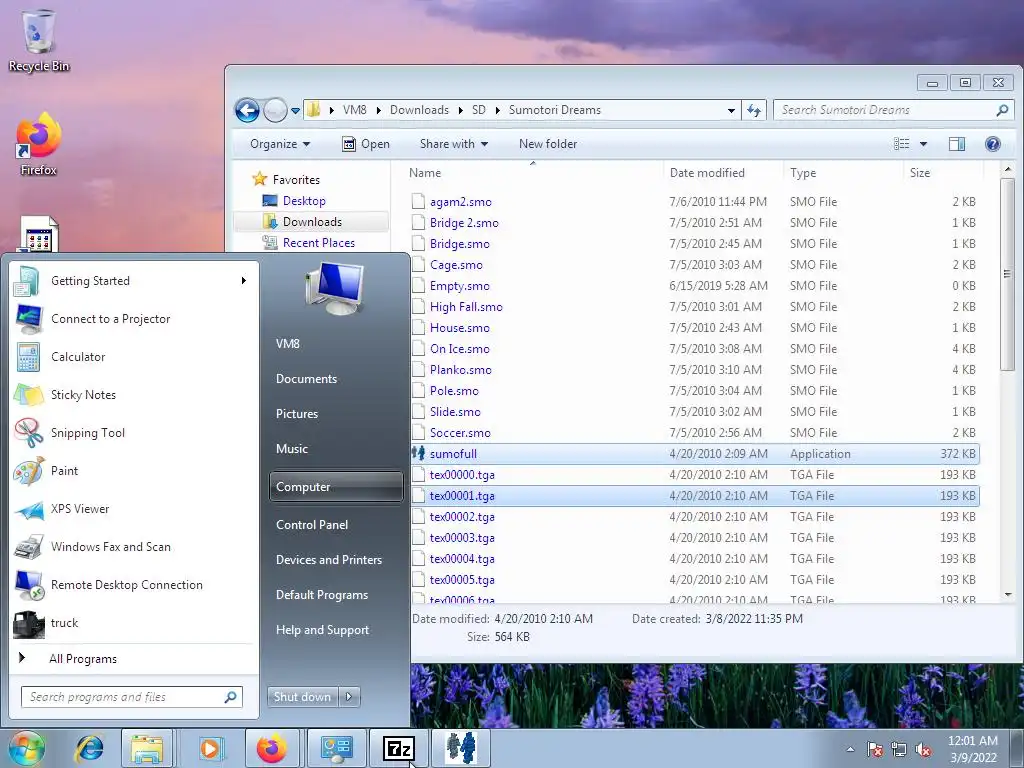Expand the Getting Started submenu arrow

point(244,281)
